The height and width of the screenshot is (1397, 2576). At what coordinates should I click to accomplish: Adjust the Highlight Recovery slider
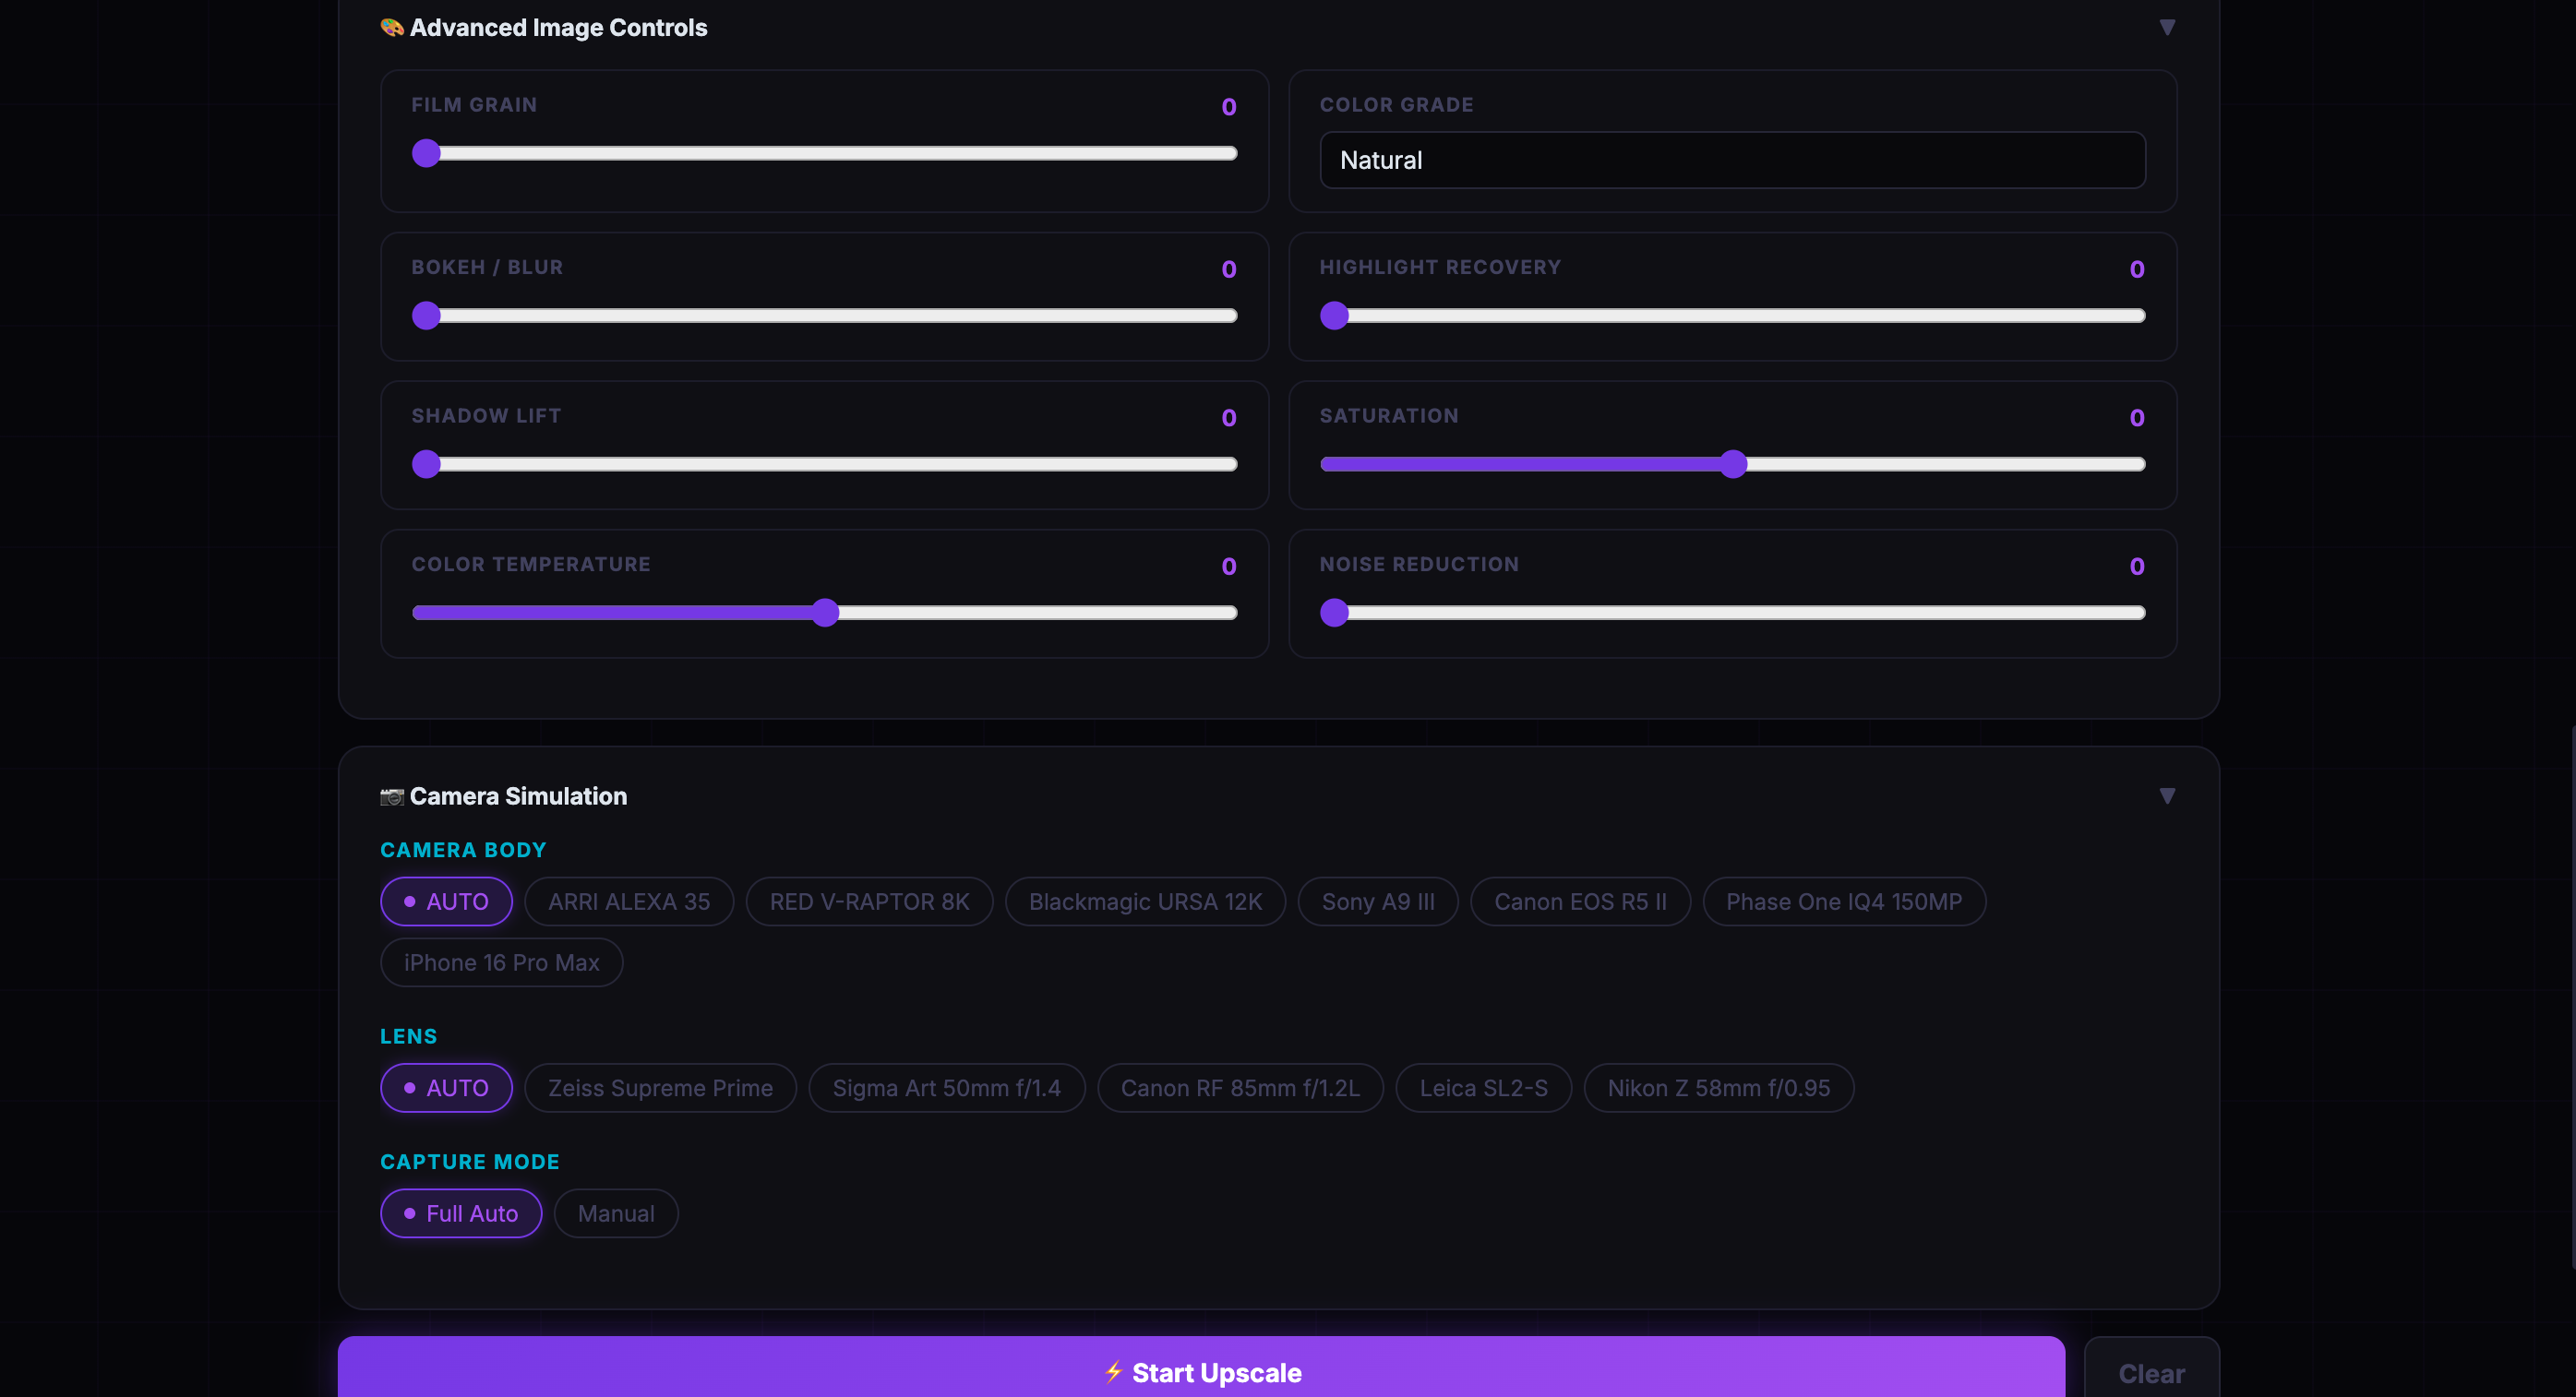click(x=1732, y=315)
